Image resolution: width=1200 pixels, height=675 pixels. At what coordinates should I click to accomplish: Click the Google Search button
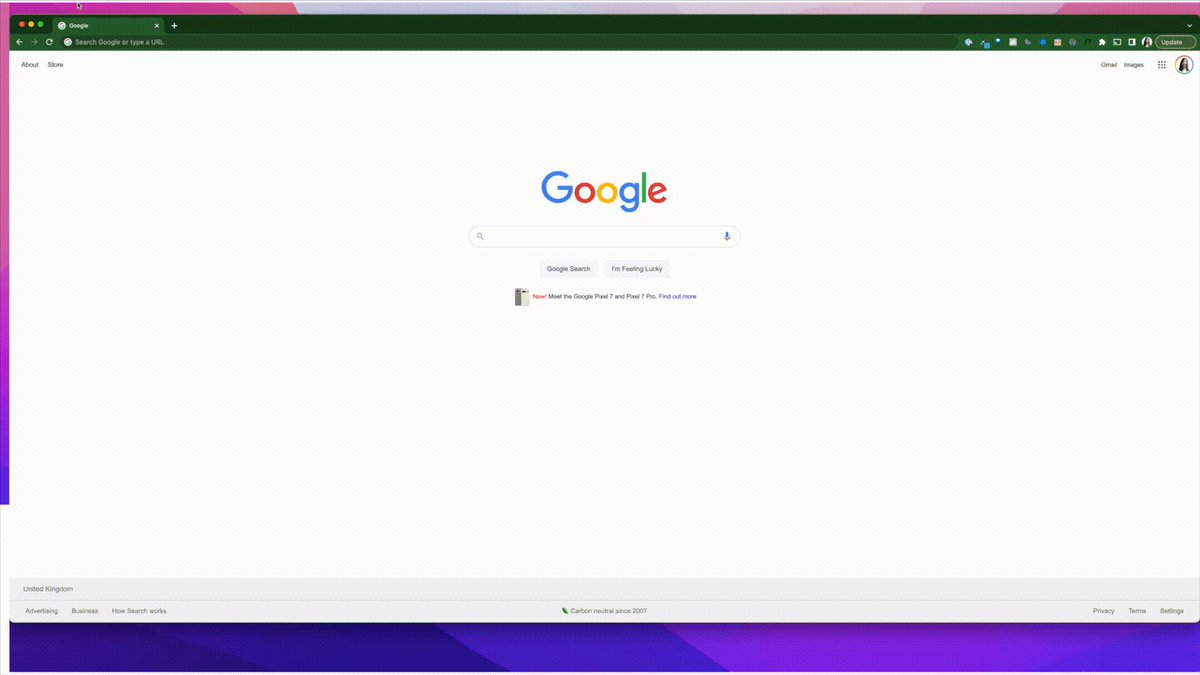(569, 268)
